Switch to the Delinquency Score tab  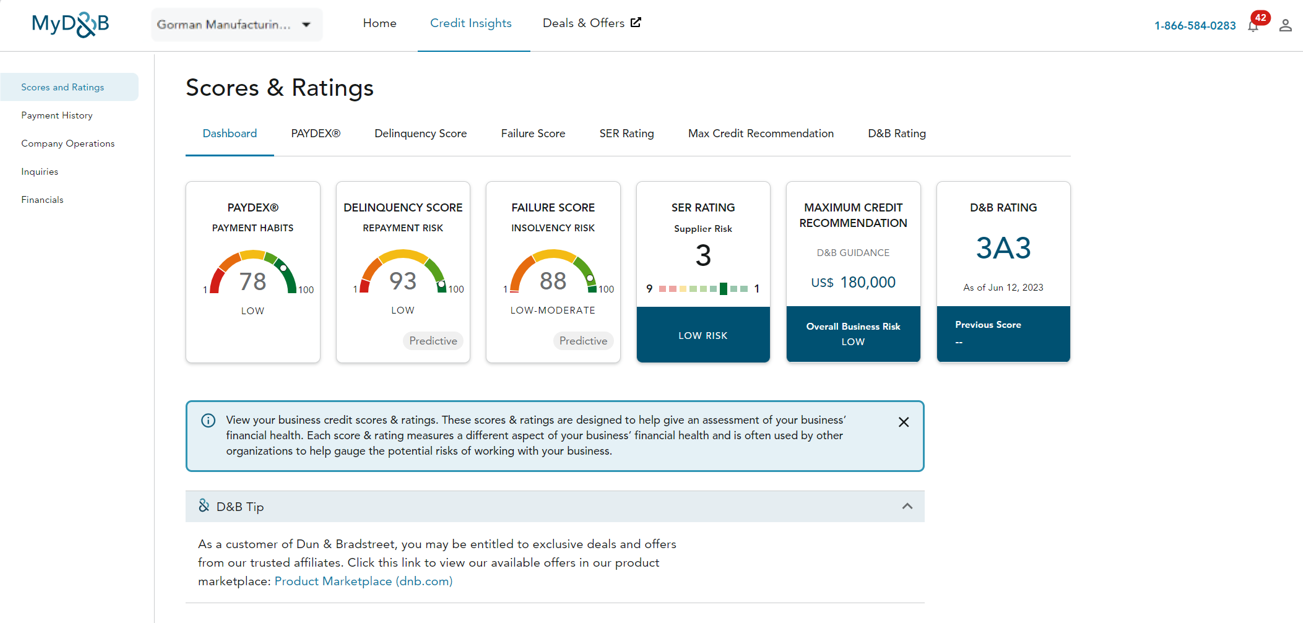[x=420, y=134]
